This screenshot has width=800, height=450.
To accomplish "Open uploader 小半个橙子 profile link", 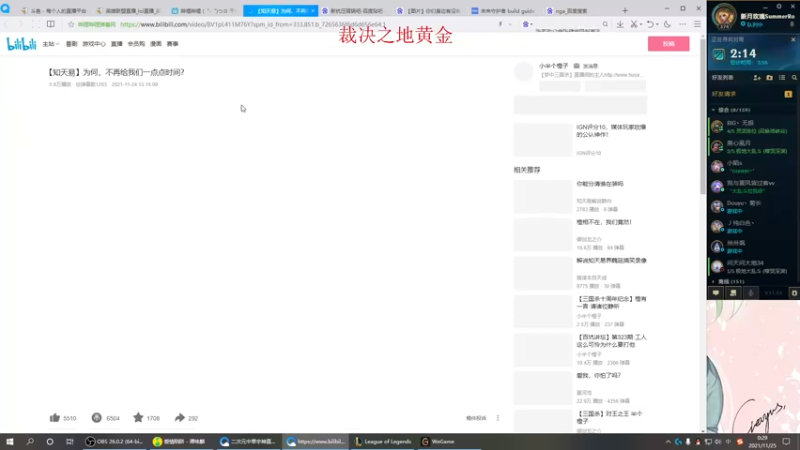I will 554,66.
